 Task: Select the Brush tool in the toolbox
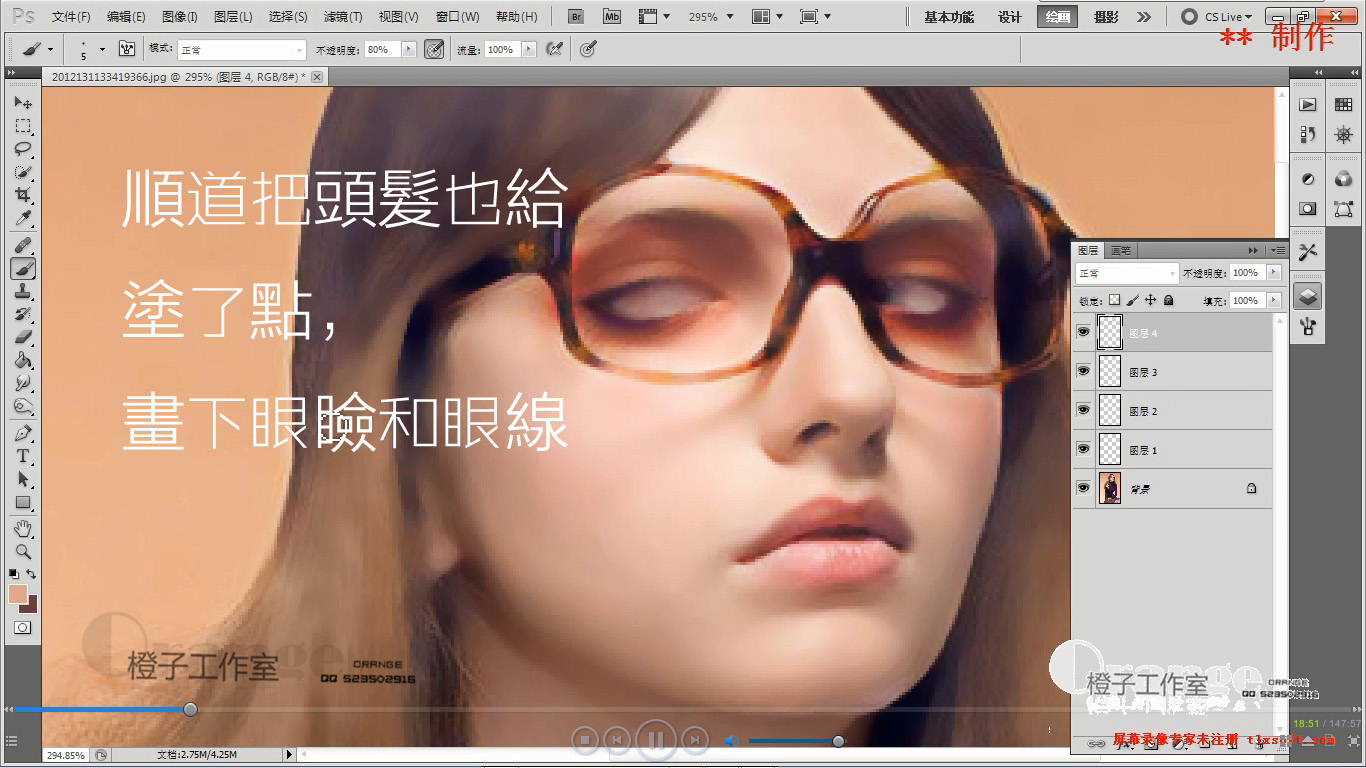23,269
